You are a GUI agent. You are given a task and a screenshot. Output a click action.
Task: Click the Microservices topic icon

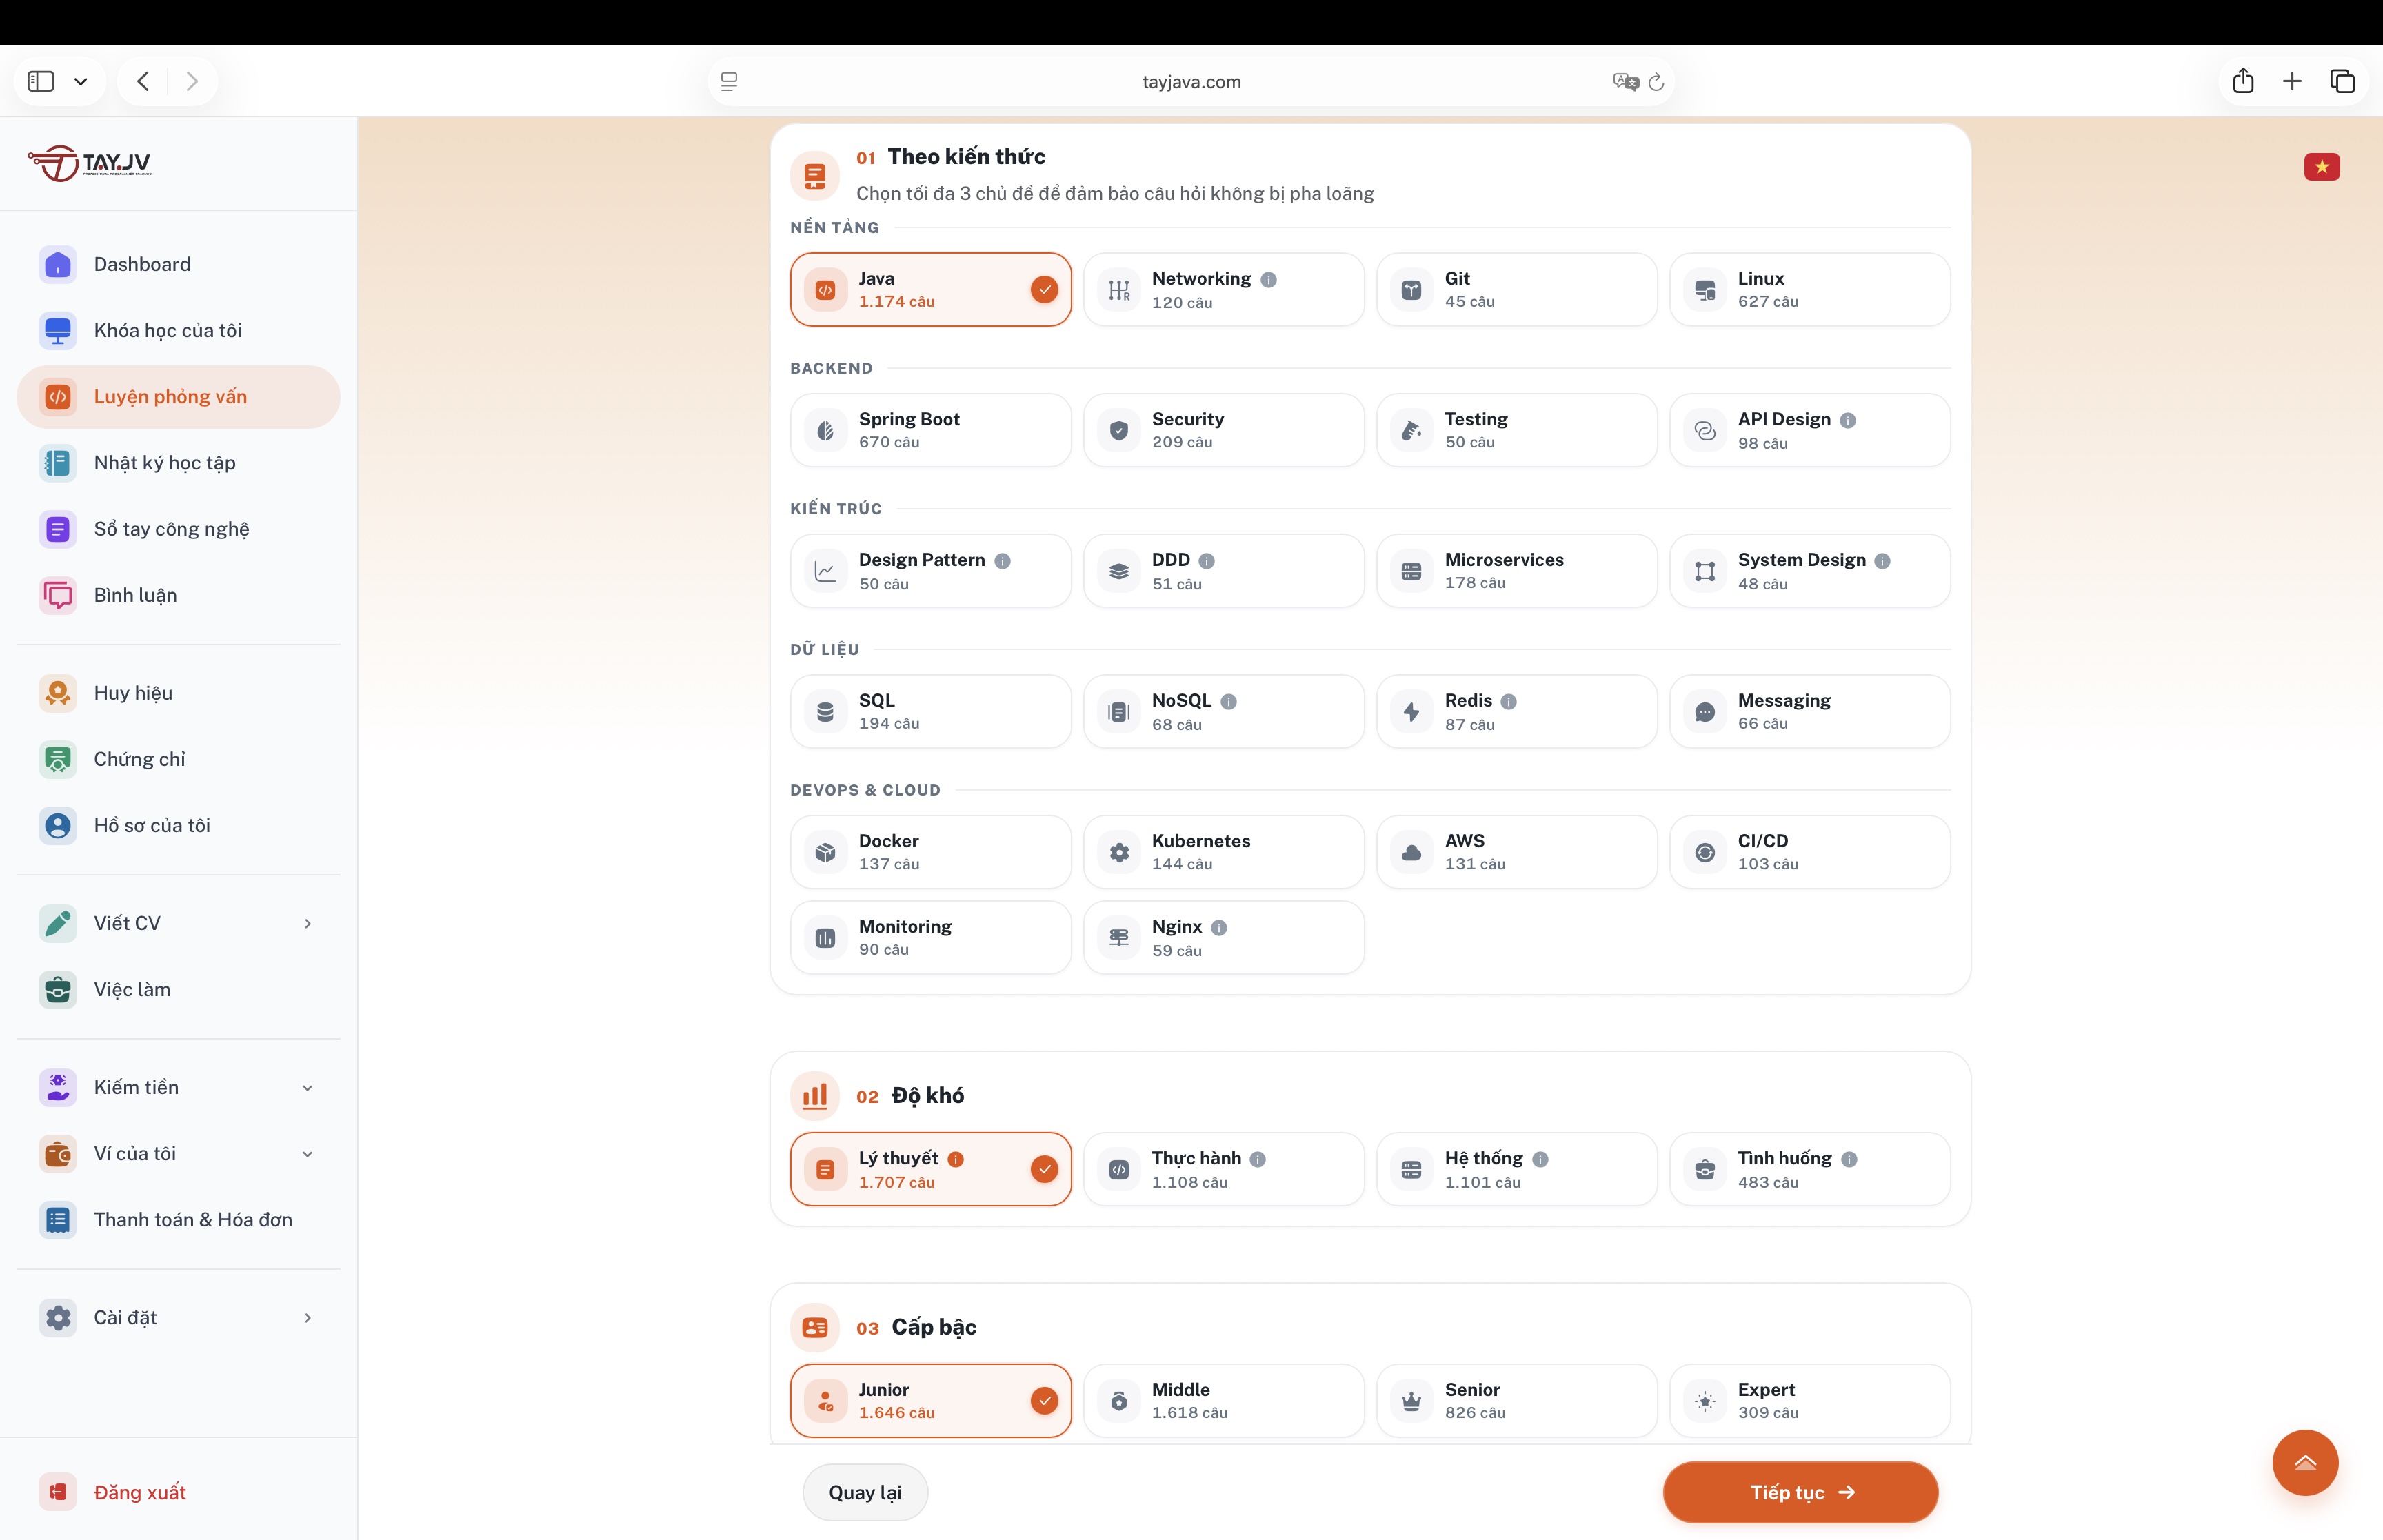(1411, 571)
